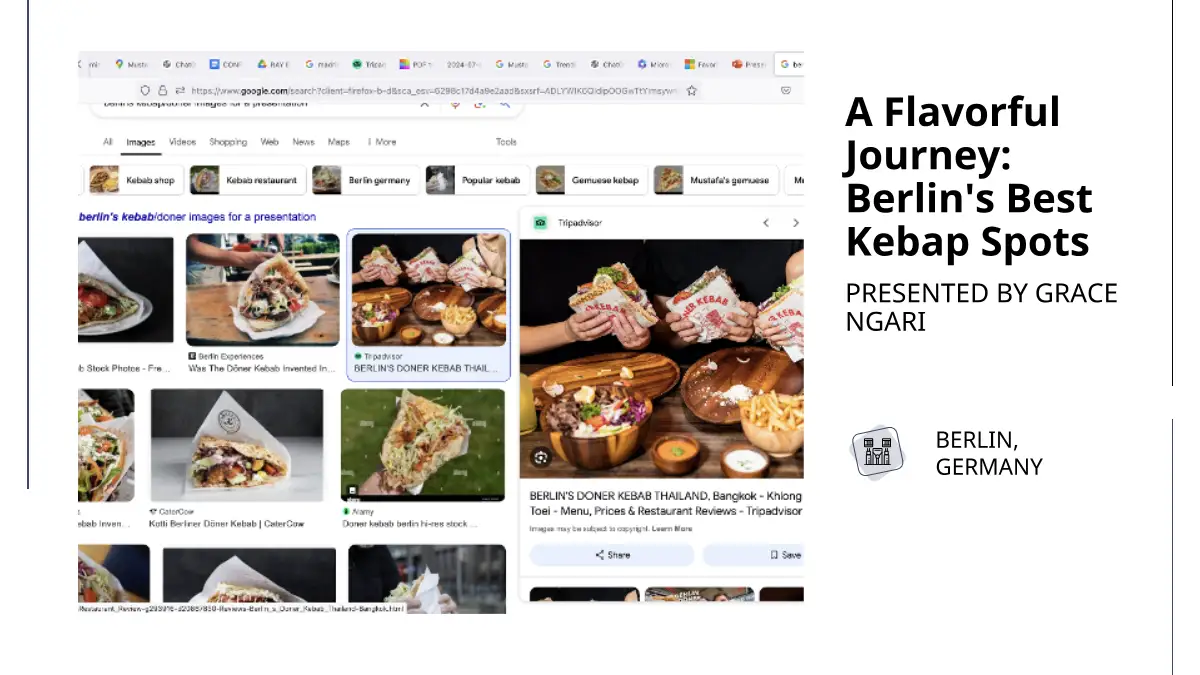Image resolution: width=1200 pixels, height=675 pixels.
Task: Click the padlock icon in address bar
Action: [163, 90]
